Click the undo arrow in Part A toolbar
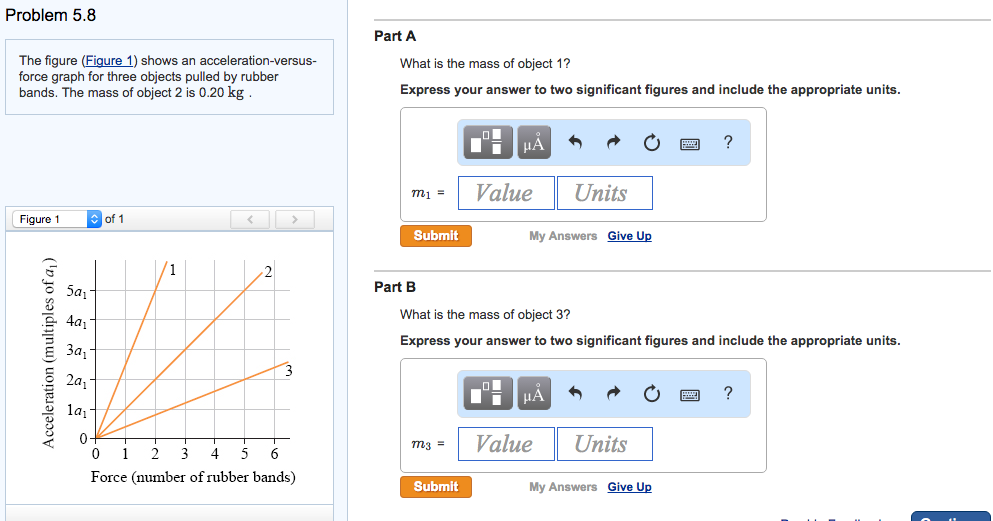 click(575, 143)
